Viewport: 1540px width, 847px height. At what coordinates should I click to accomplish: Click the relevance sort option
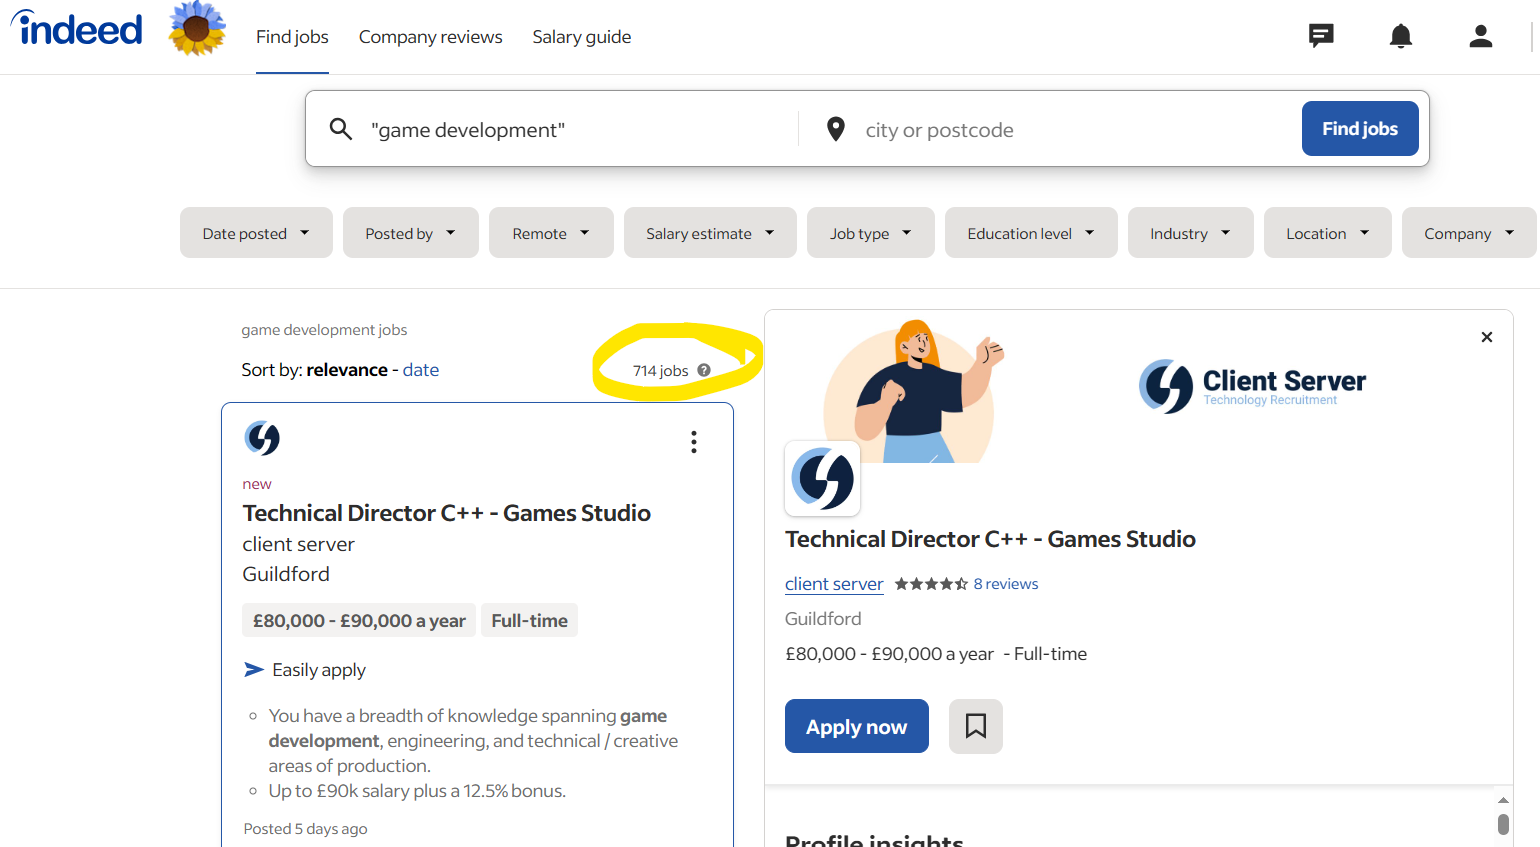tap(347, 370)
